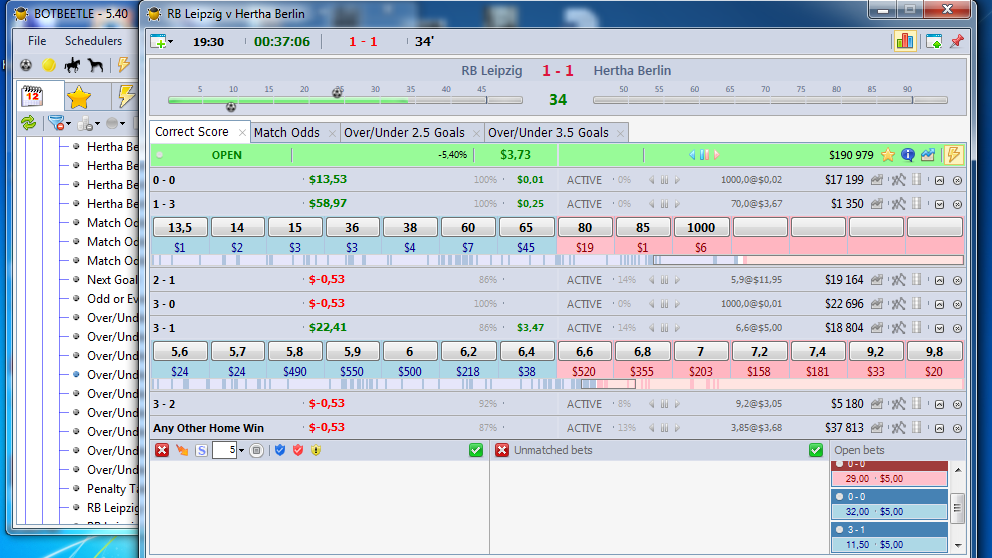Click the yellow shield icon

click(x=316, y=450)
